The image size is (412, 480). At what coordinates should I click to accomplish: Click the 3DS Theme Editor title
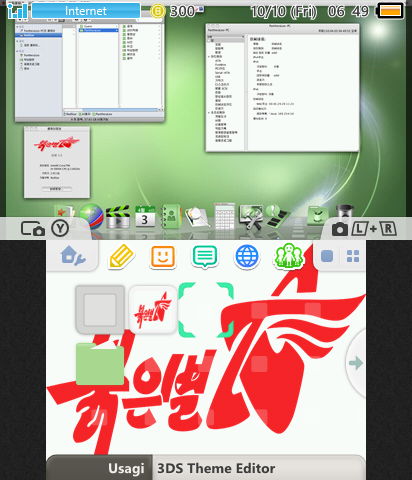216,468
